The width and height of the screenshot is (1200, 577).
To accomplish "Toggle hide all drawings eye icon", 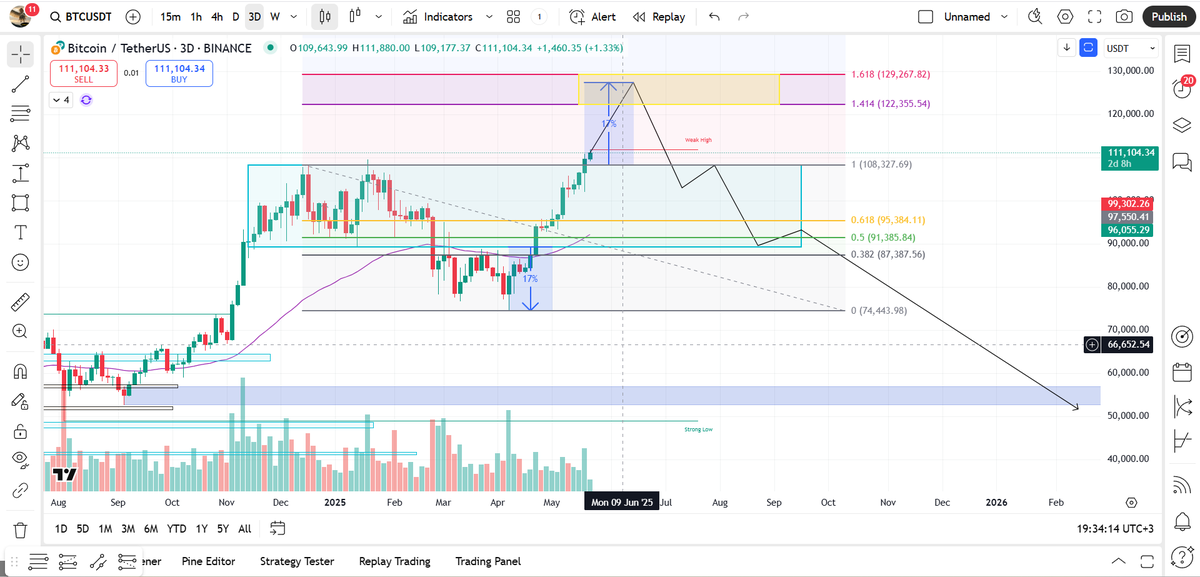I will (20, 460).
